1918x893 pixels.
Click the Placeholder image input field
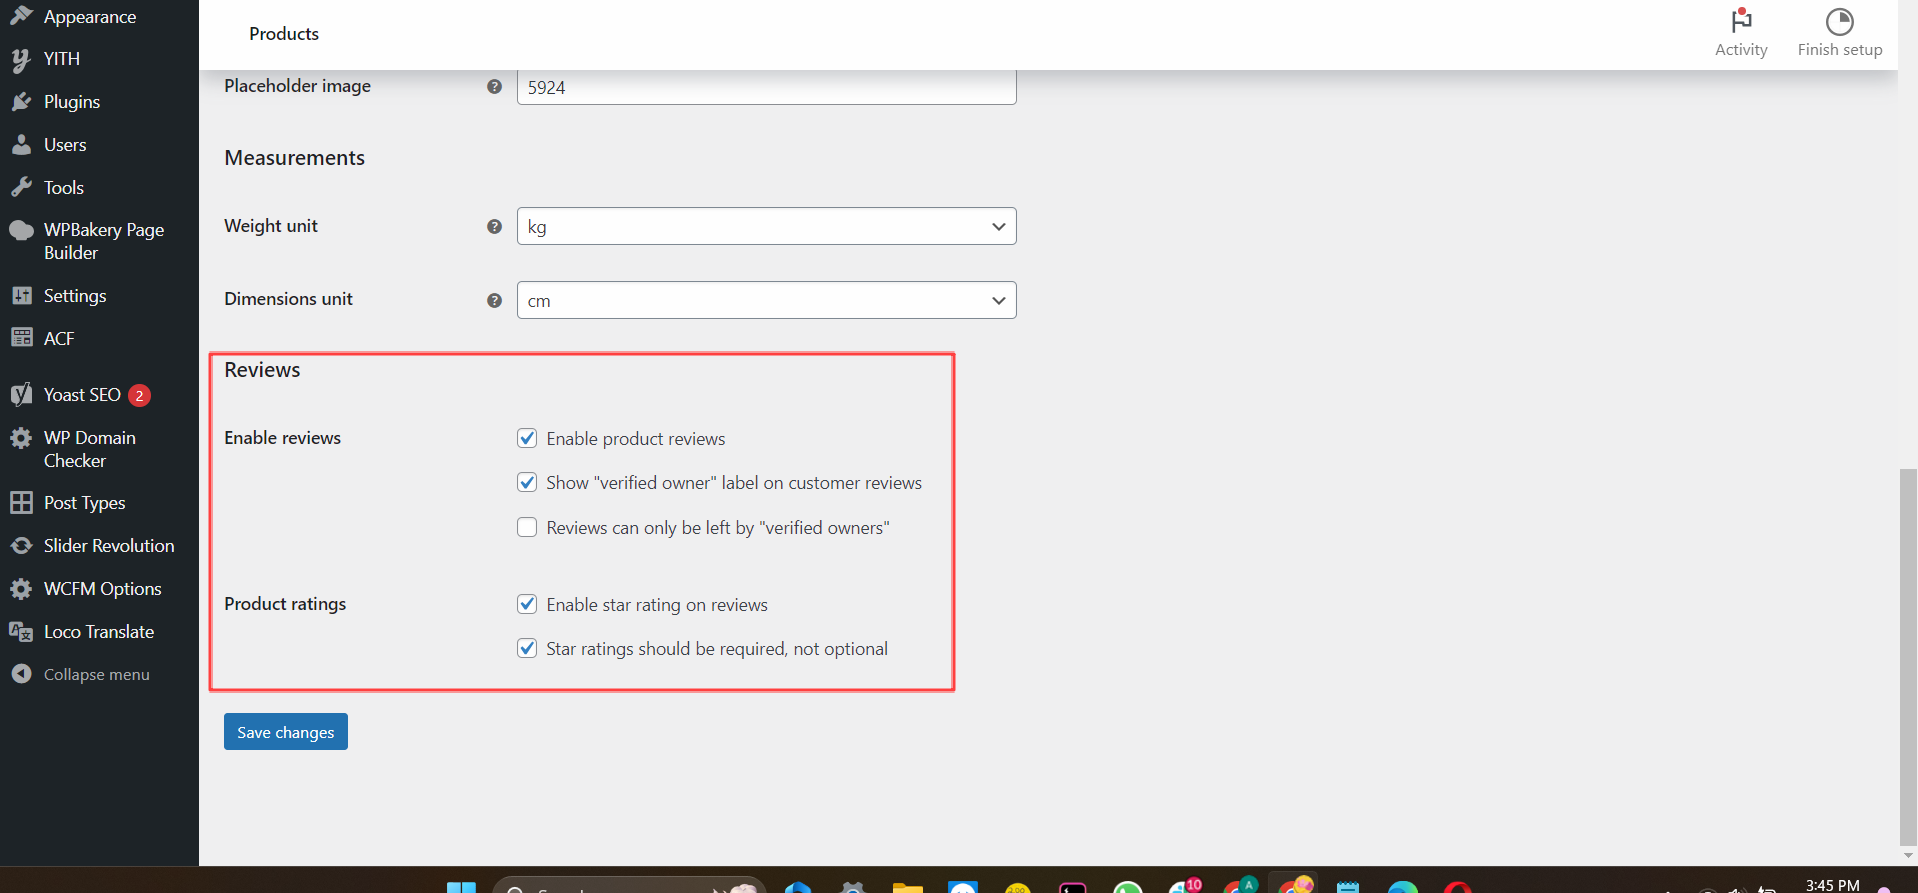coord(766,87)
